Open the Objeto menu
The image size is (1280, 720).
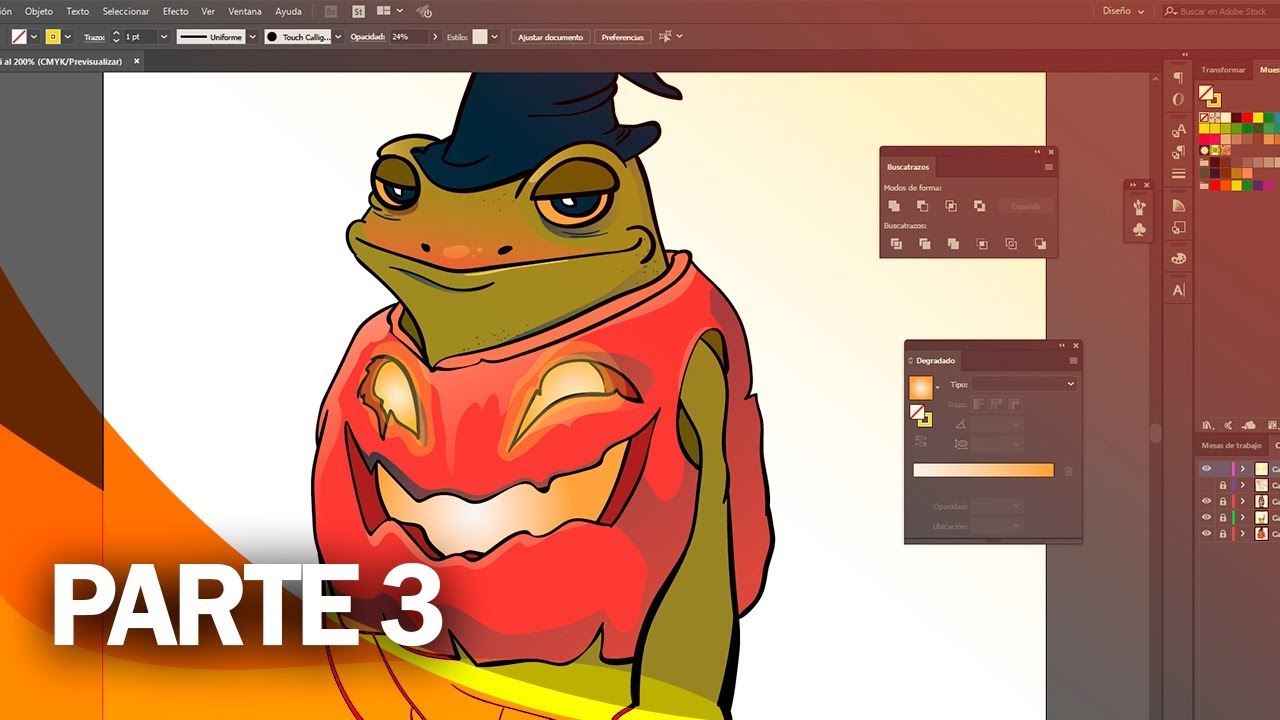click(x=39, y=11)
